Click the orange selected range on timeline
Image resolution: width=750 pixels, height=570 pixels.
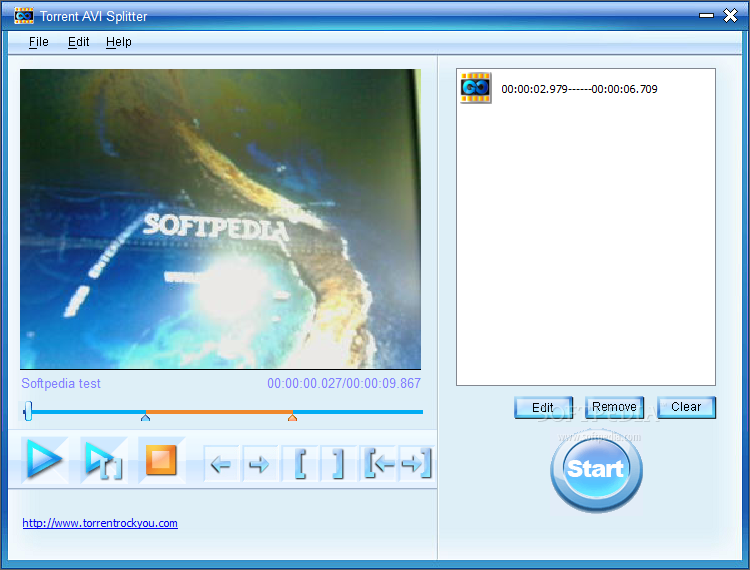(x=219, y=411)
